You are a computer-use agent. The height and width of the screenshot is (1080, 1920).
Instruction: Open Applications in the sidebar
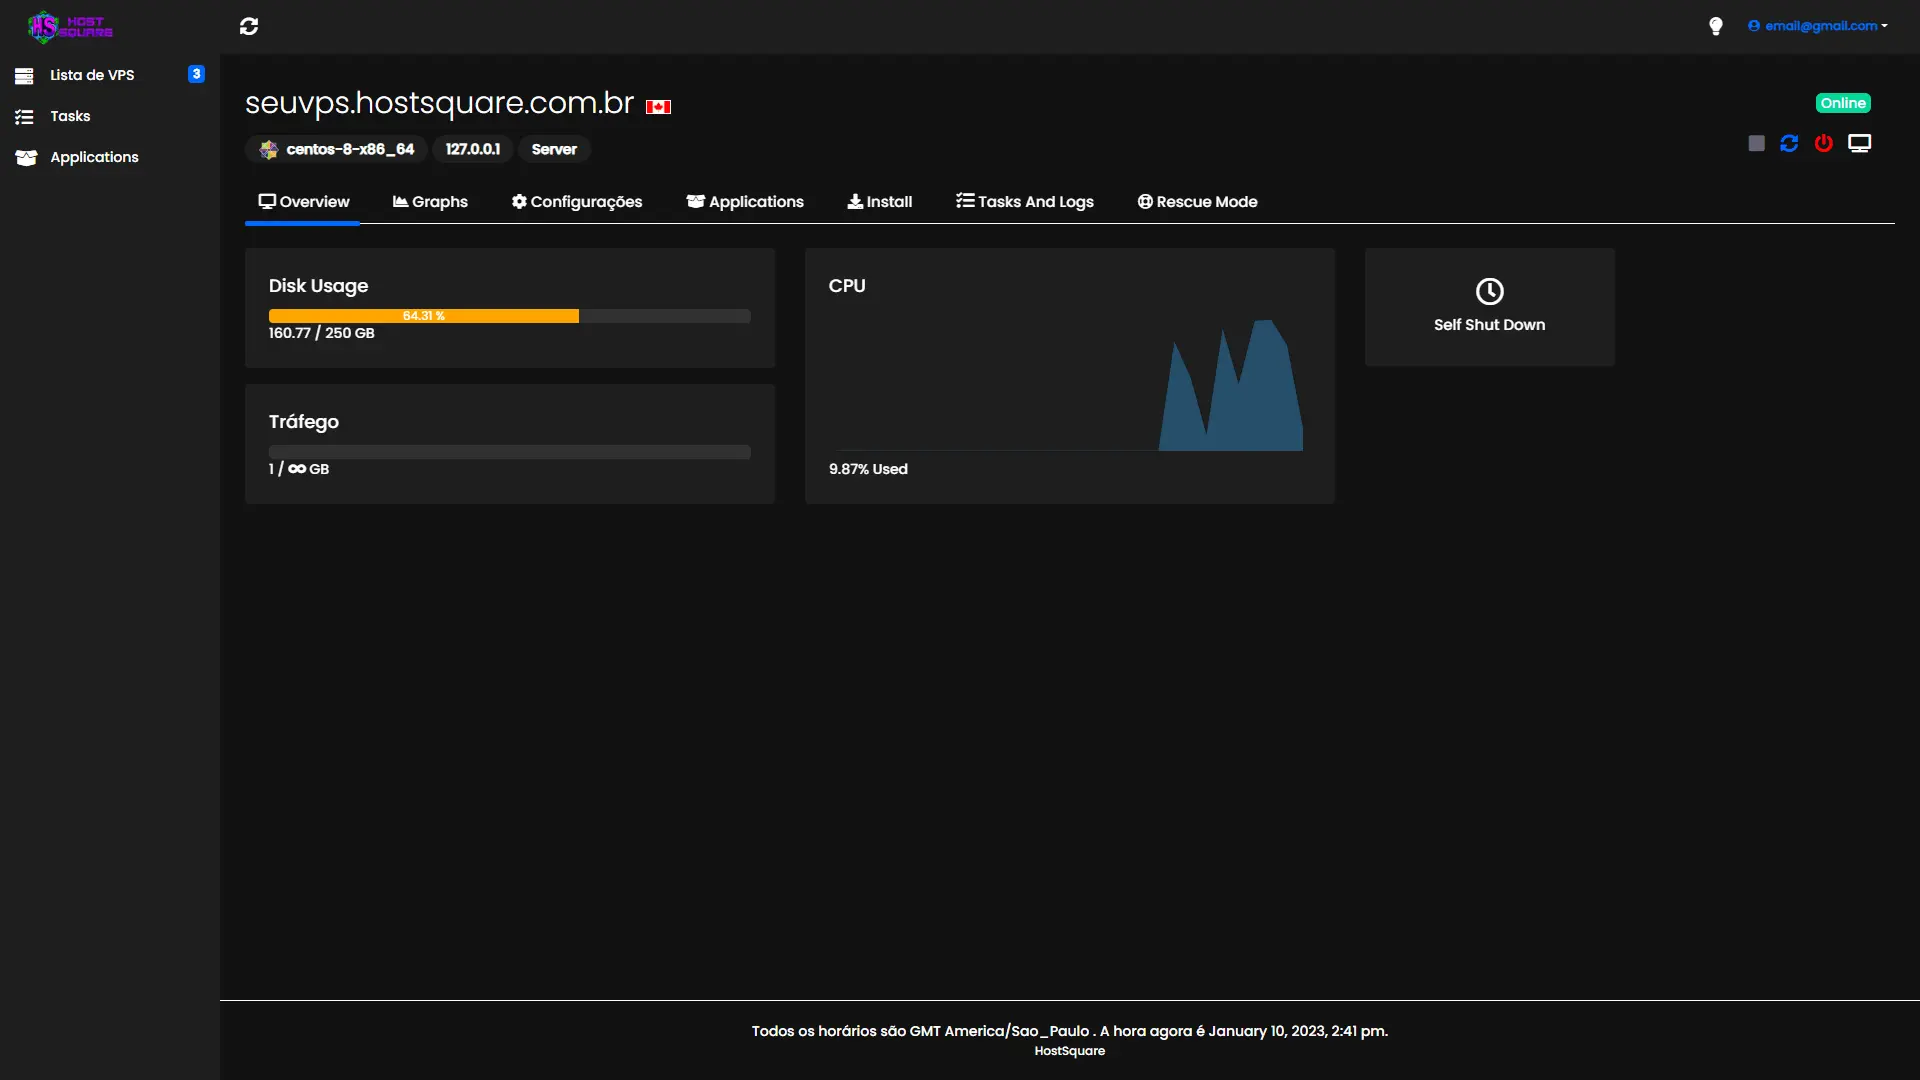(x=94, y=157)
